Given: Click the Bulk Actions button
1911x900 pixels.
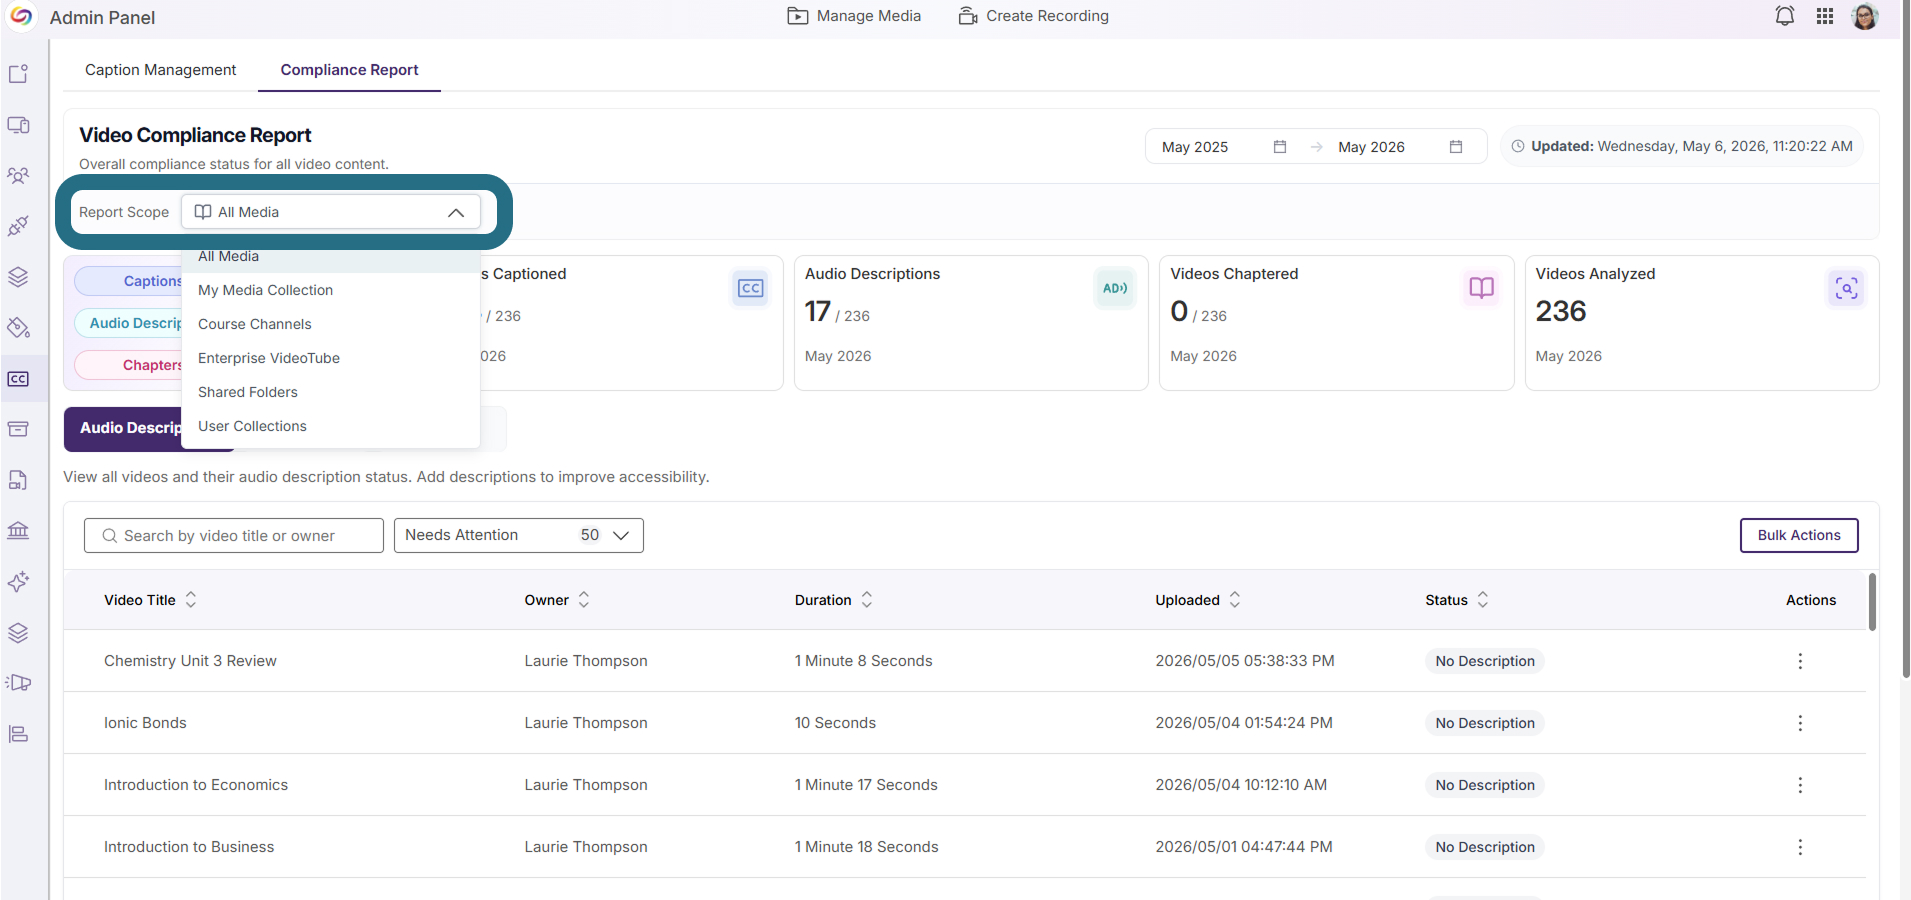Looking at the screenshot, I should point(1799,535).
